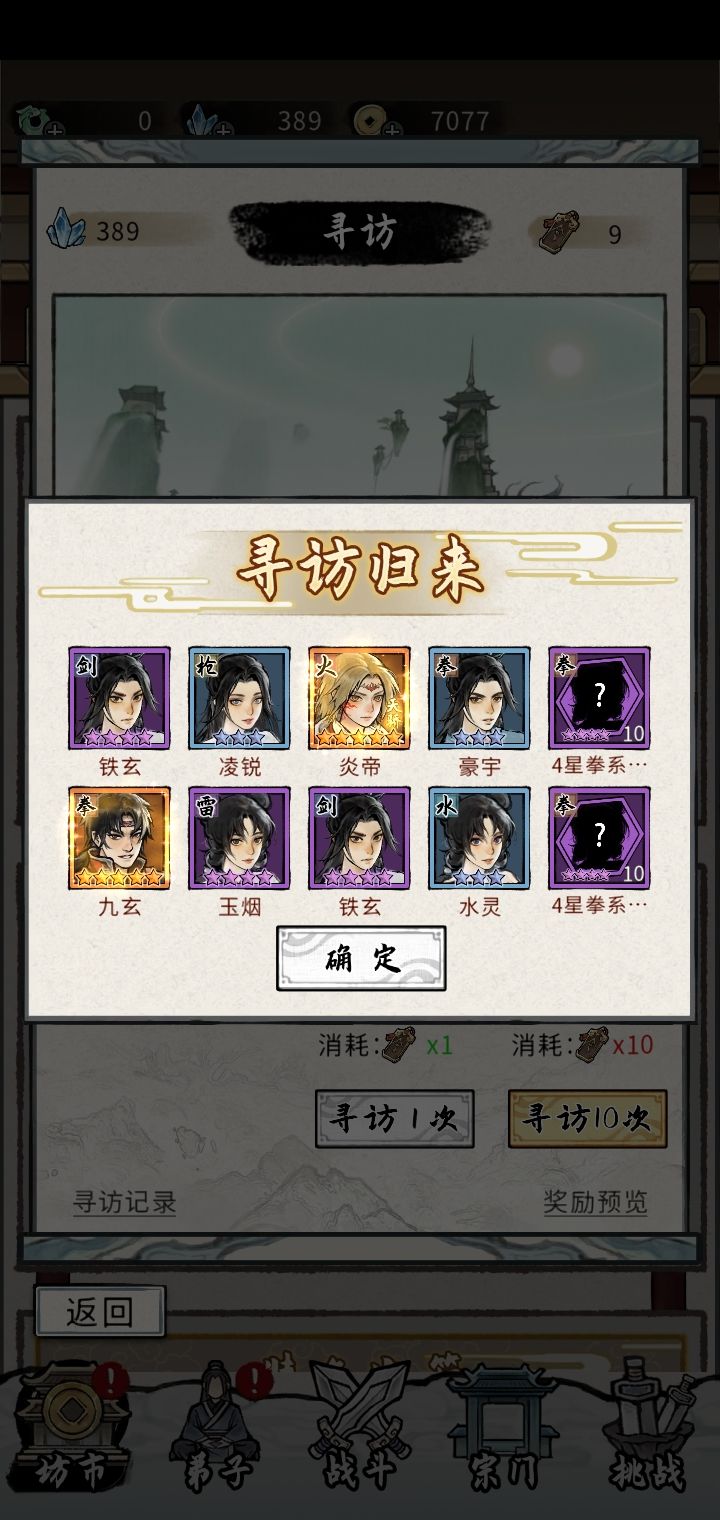Select the 水灵 water hero card
This screenshot has height=1520, width=720.
click(x=479, y=838)
